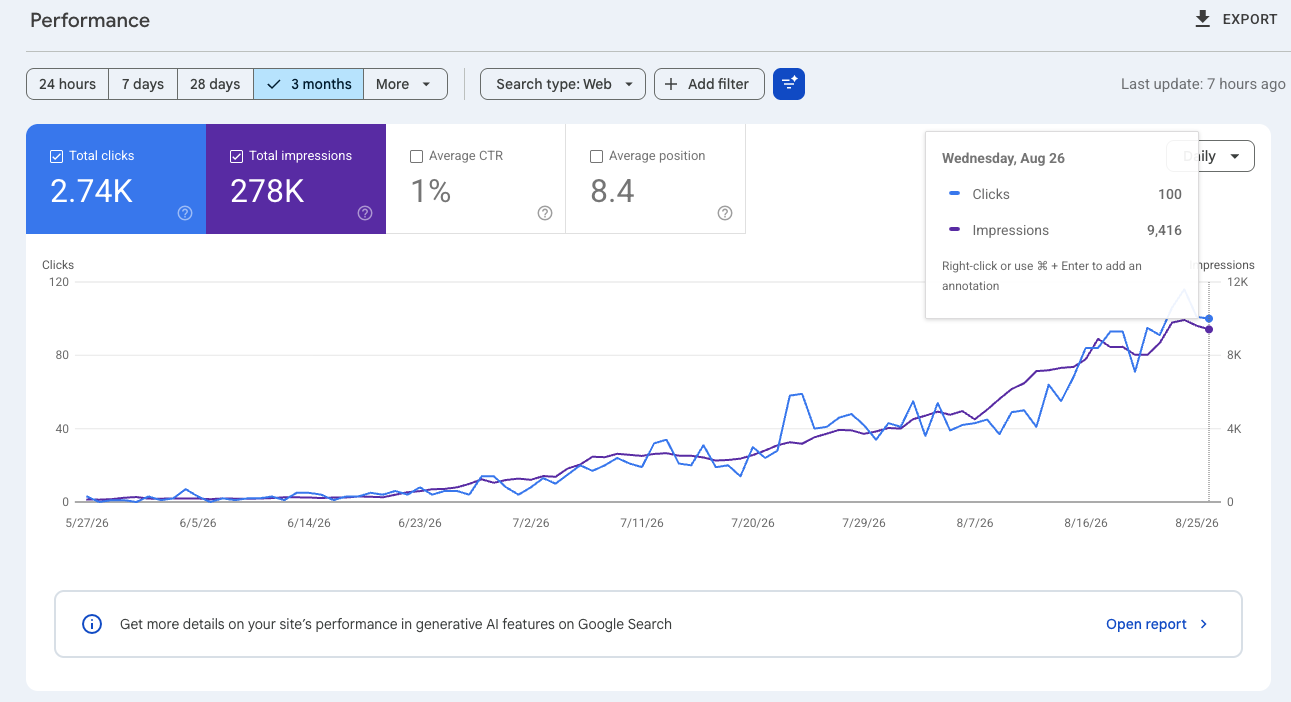
Task: Select the 28 days range tab
Action: coord(215,84)
